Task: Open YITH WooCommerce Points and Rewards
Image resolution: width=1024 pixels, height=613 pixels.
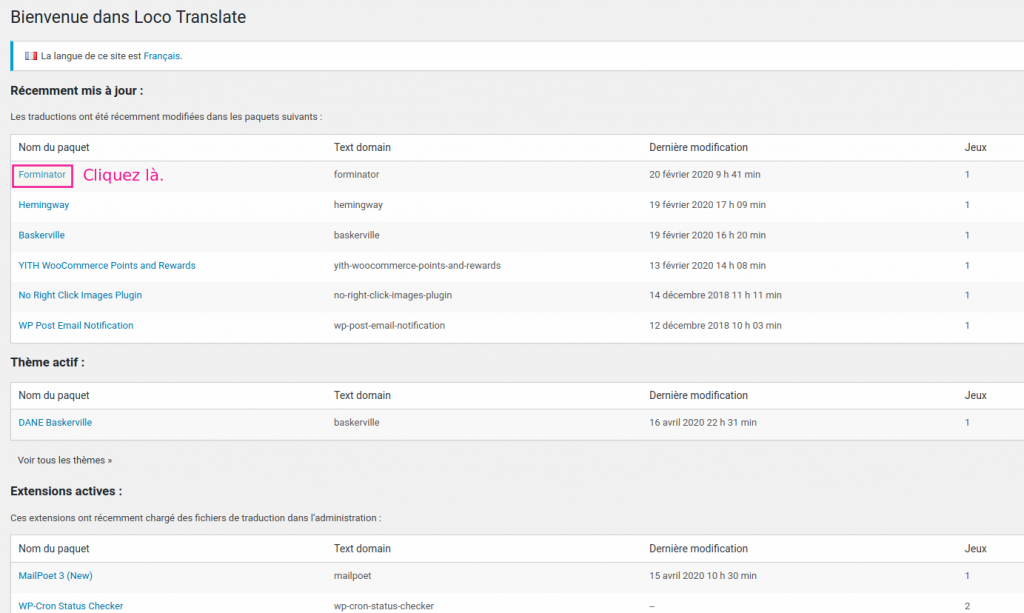Action: pyautogui.click(x=106, y=266)
